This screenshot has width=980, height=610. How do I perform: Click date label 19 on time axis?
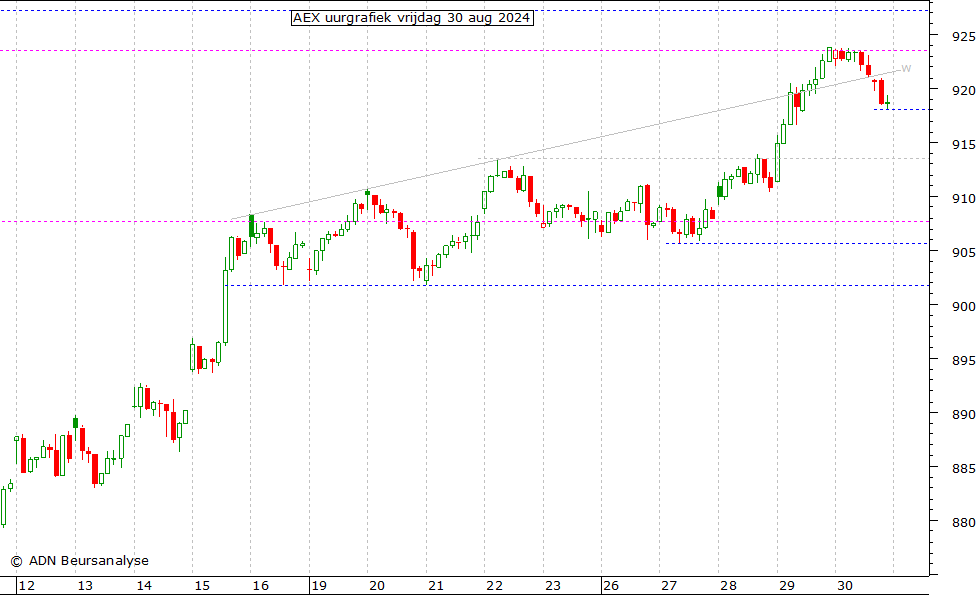[x=319, y=586]
